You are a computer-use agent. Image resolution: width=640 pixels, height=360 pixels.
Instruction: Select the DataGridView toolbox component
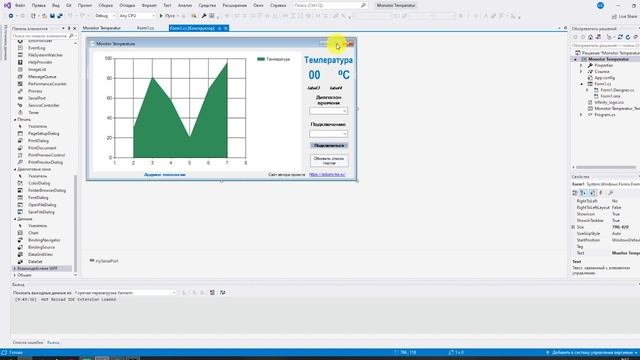[40, 254]
